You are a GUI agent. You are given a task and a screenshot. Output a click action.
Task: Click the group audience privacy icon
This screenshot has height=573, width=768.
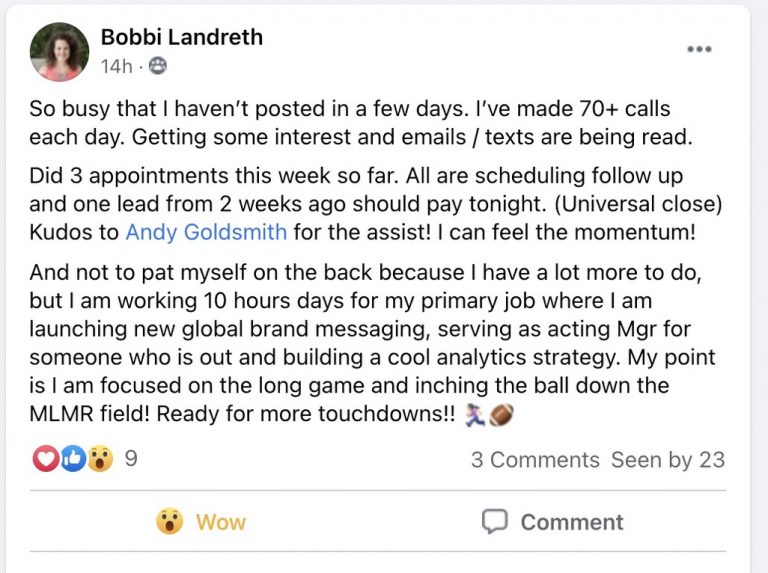click(x=158, y=66)
